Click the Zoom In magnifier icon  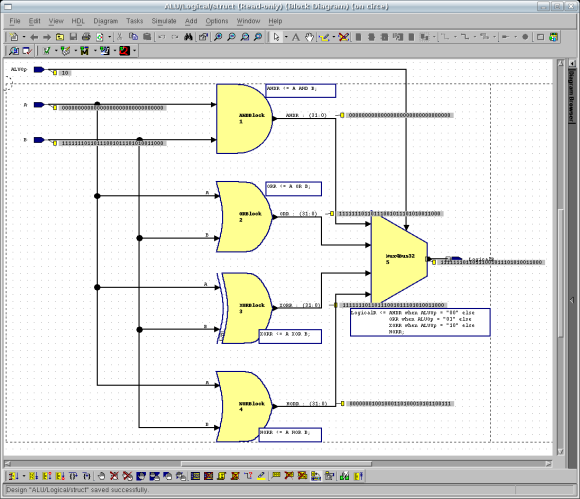[x=218, y=37]
